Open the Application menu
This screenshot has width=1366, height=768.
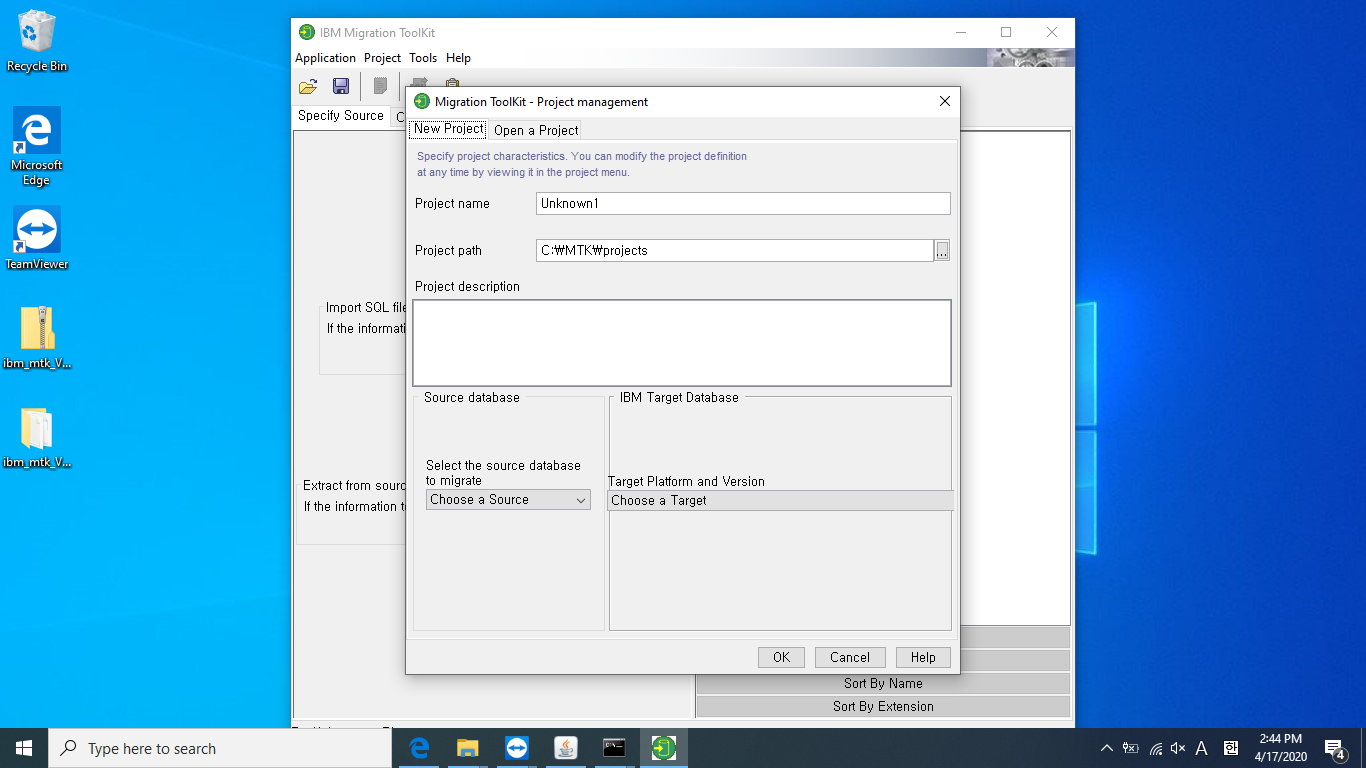[x=325, y=58]
